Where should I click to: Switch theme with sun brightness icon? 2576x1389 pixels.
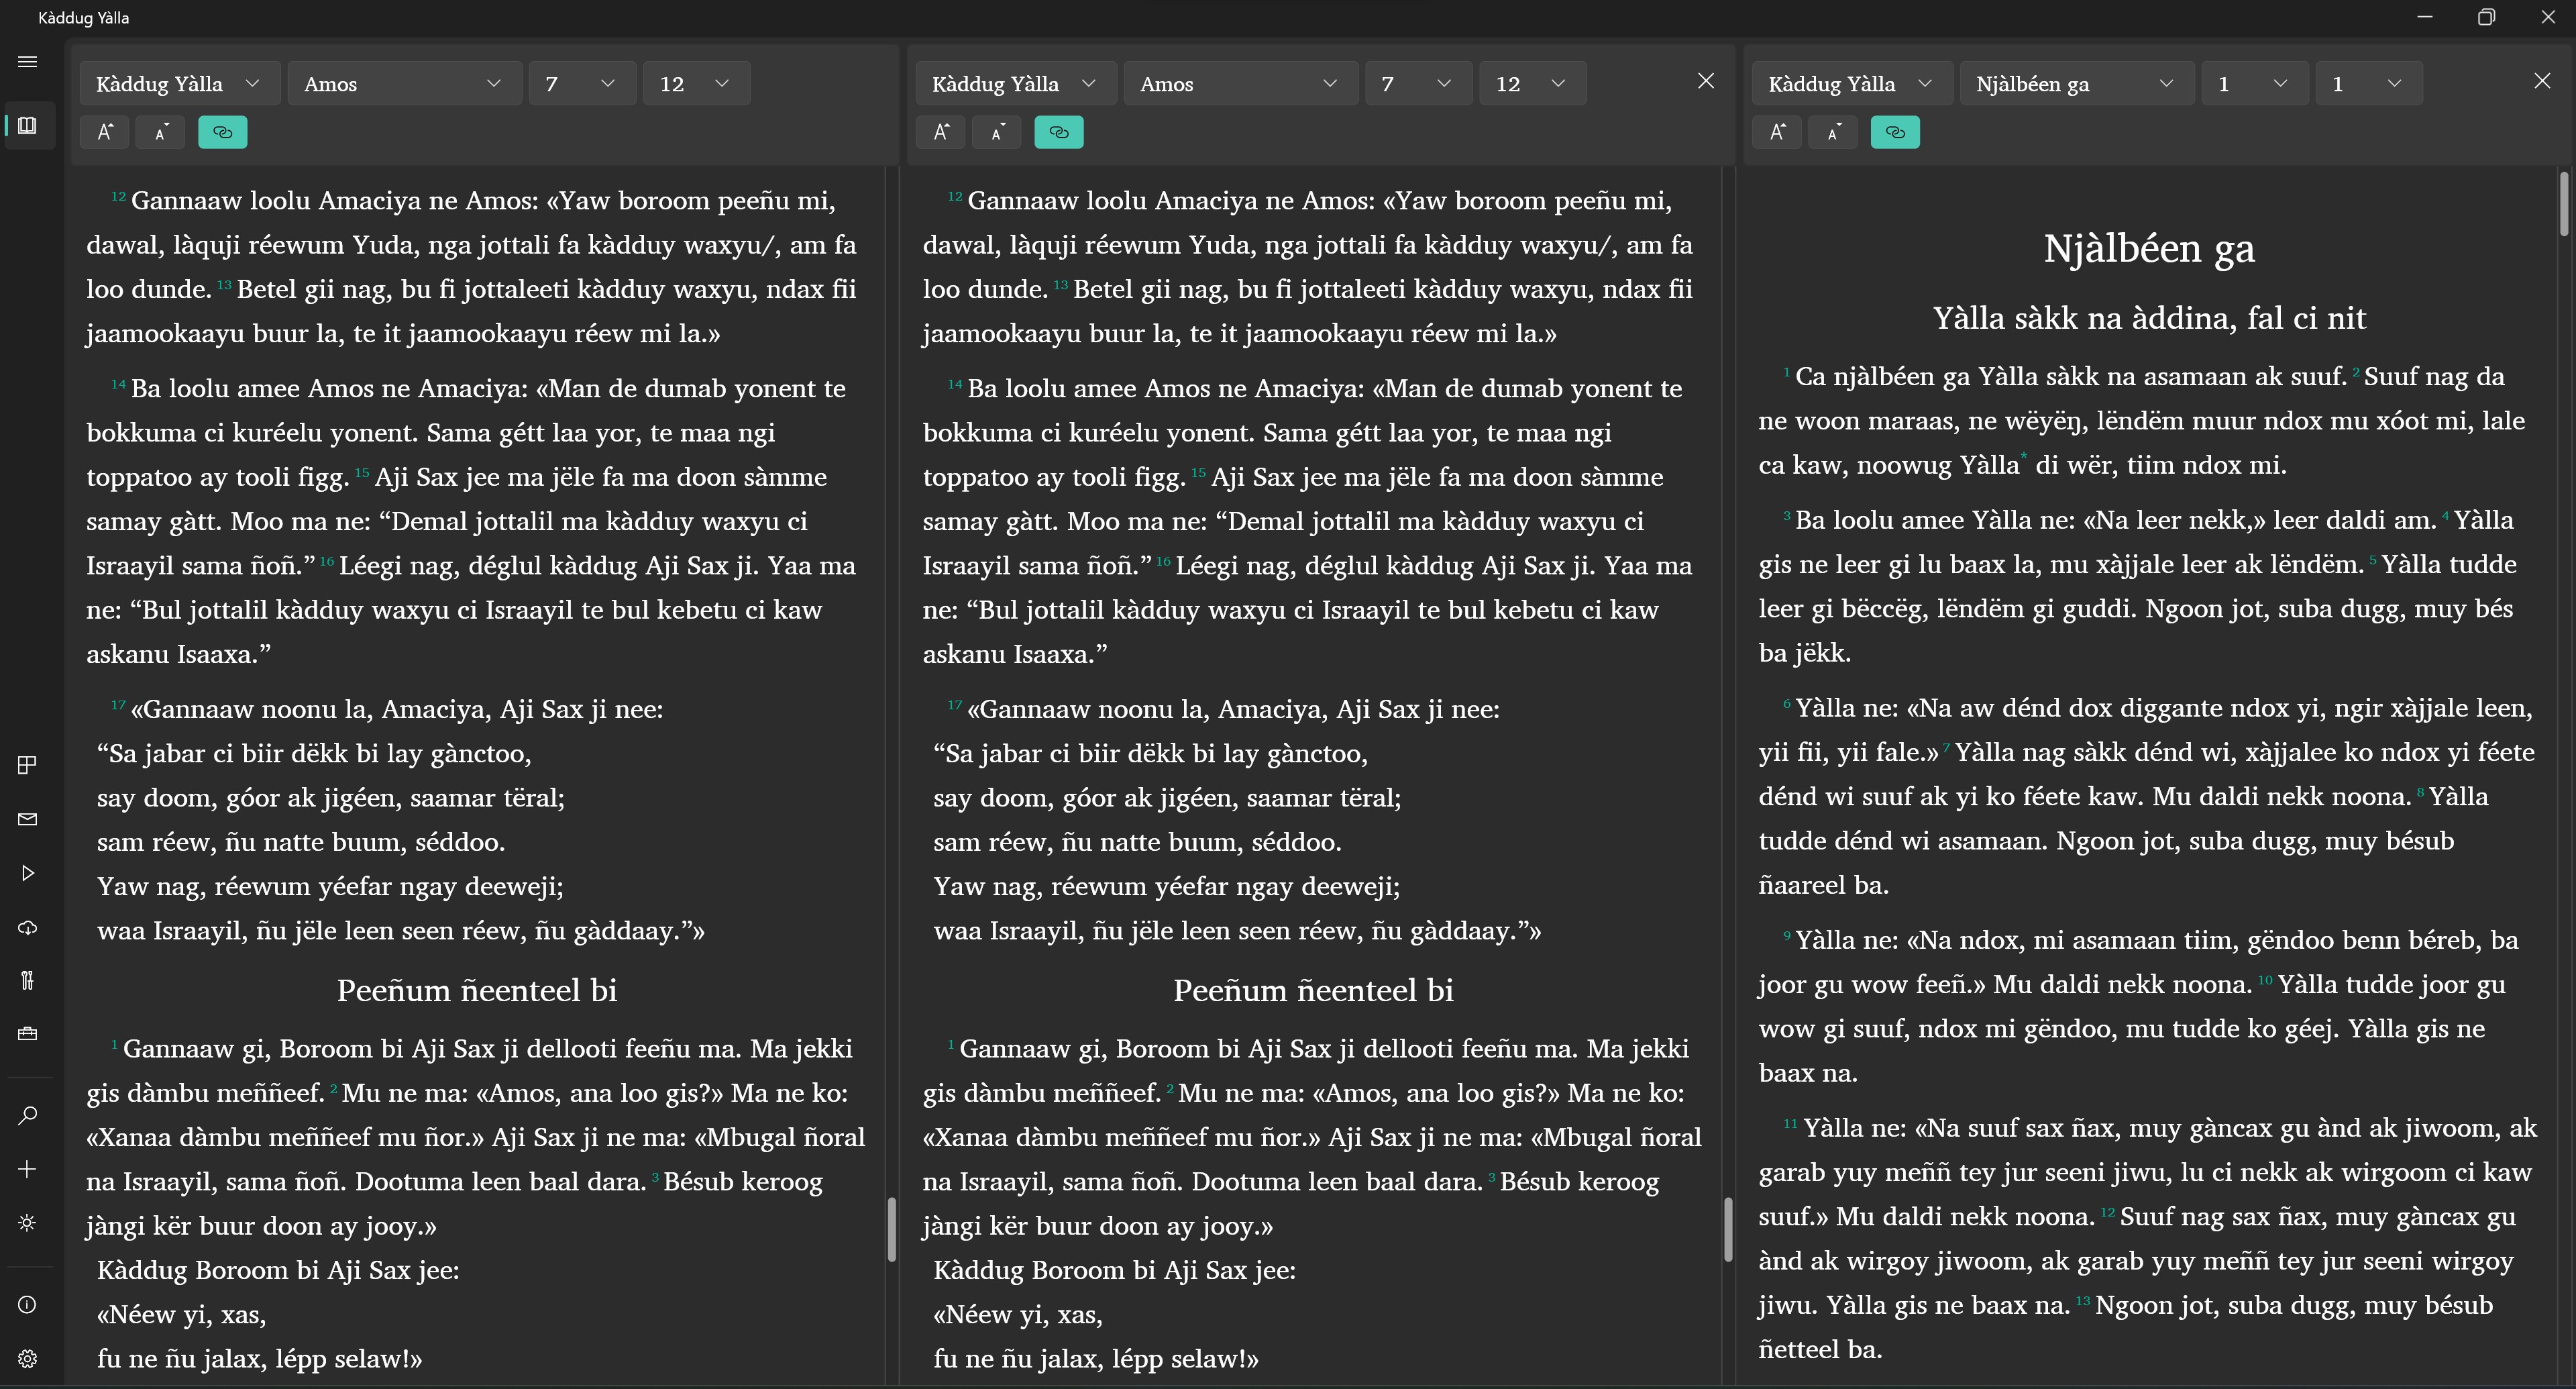tap(28, 1223)
